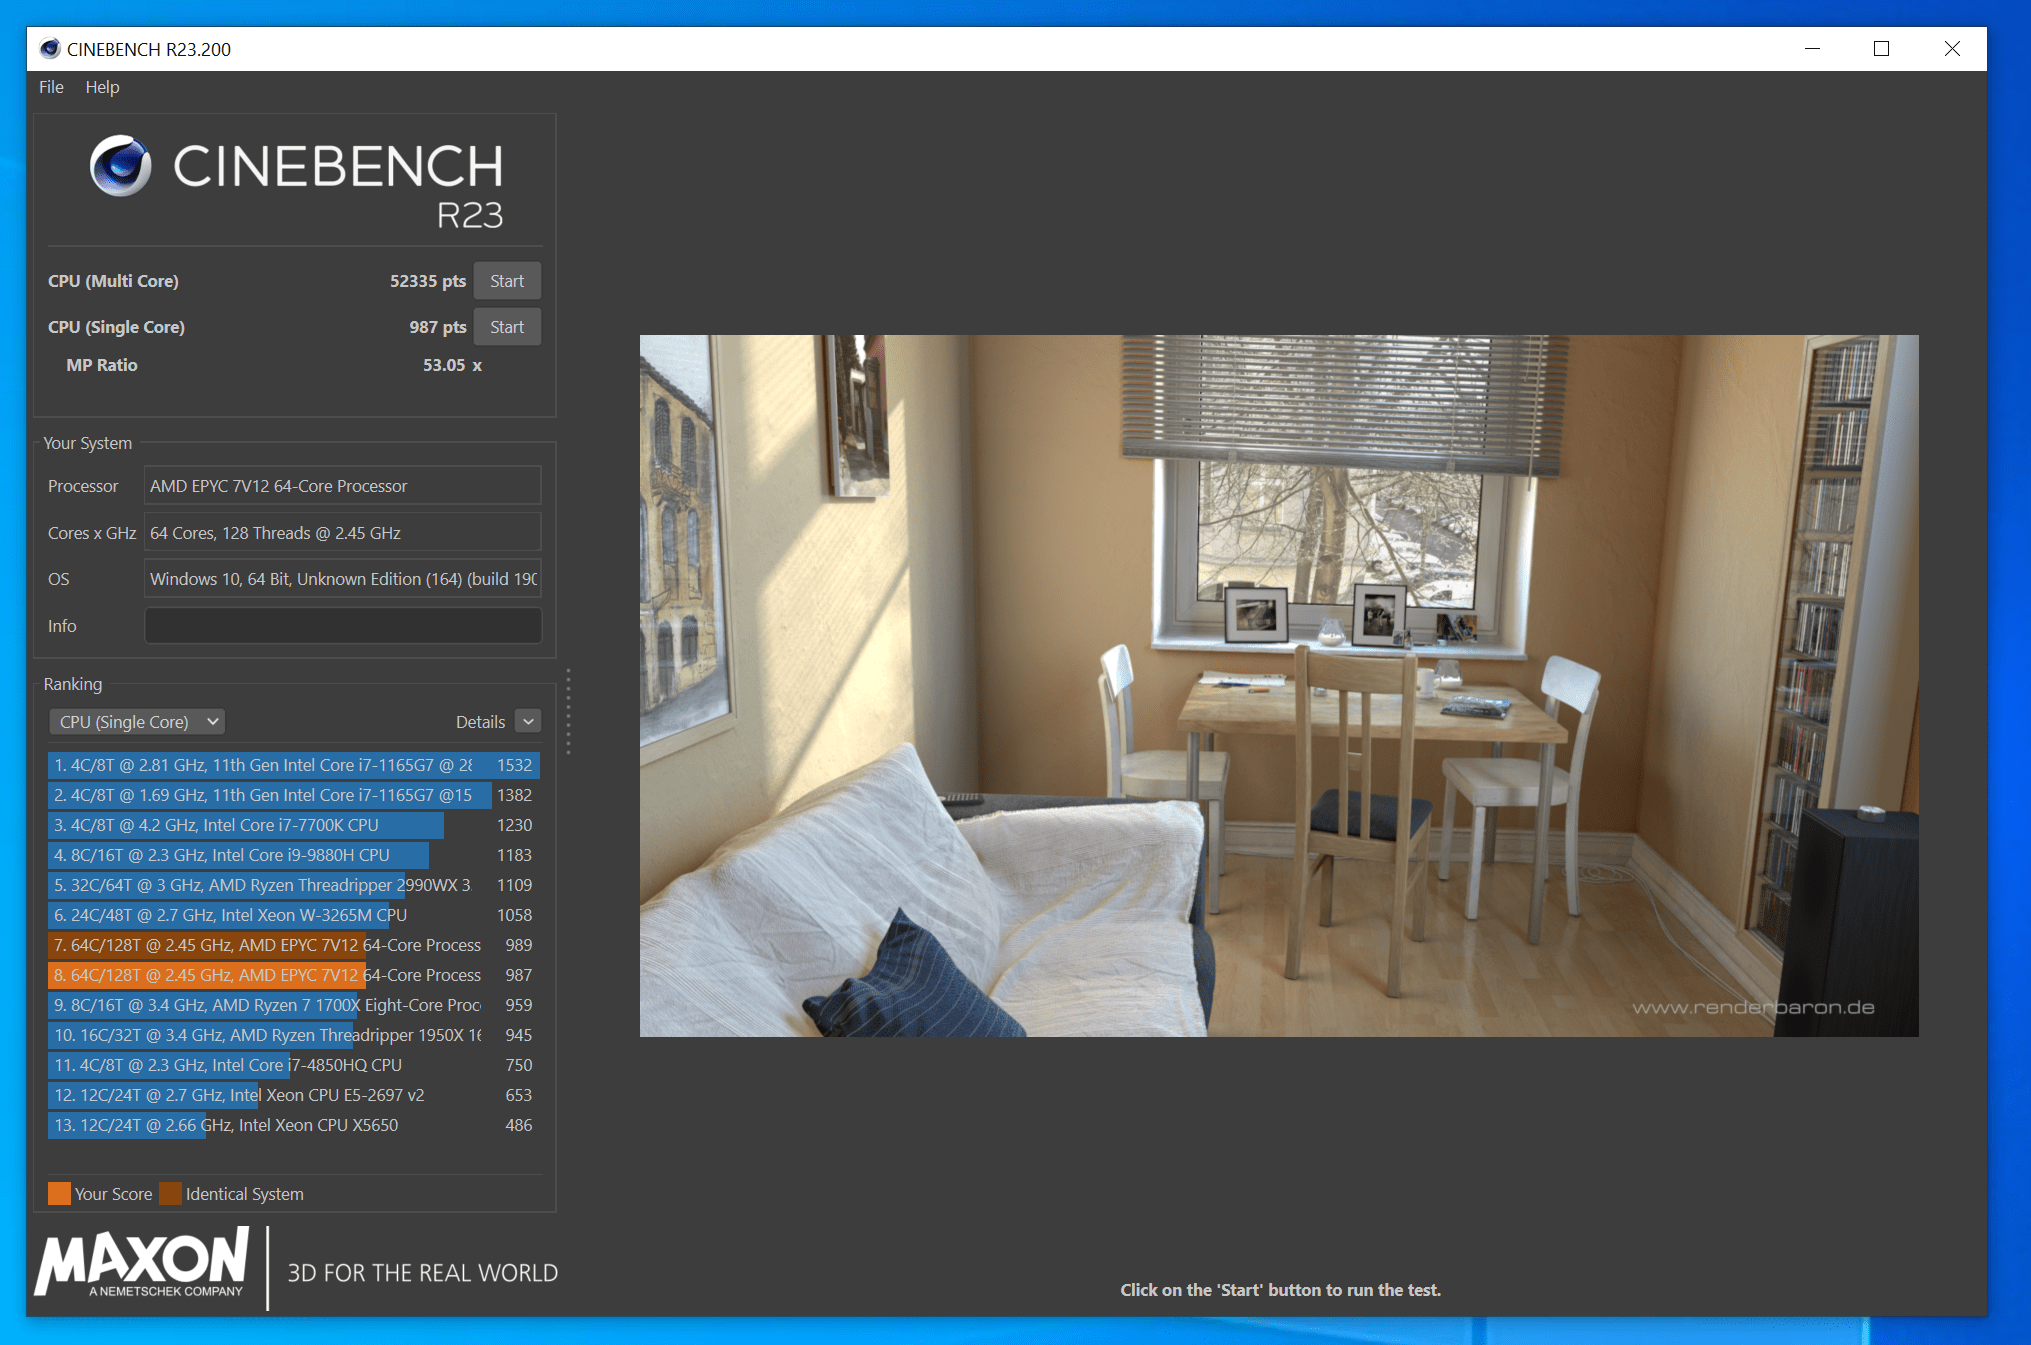This screenshot has height=1345, width=2031.
Task: Click the orange Your Score legend swatch
Action: click(59, 1194)
